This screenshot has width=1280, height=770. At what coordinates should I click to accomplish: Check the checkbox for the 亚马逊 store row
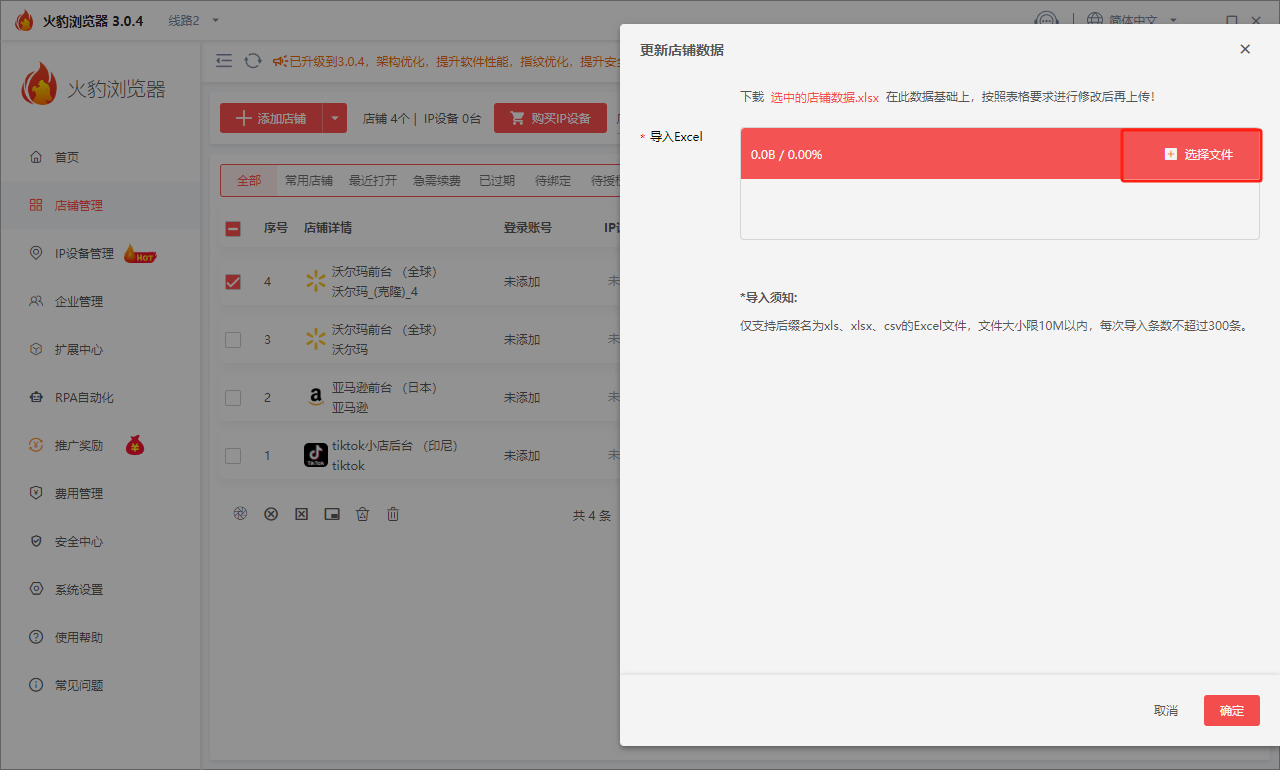coord(233,398)
